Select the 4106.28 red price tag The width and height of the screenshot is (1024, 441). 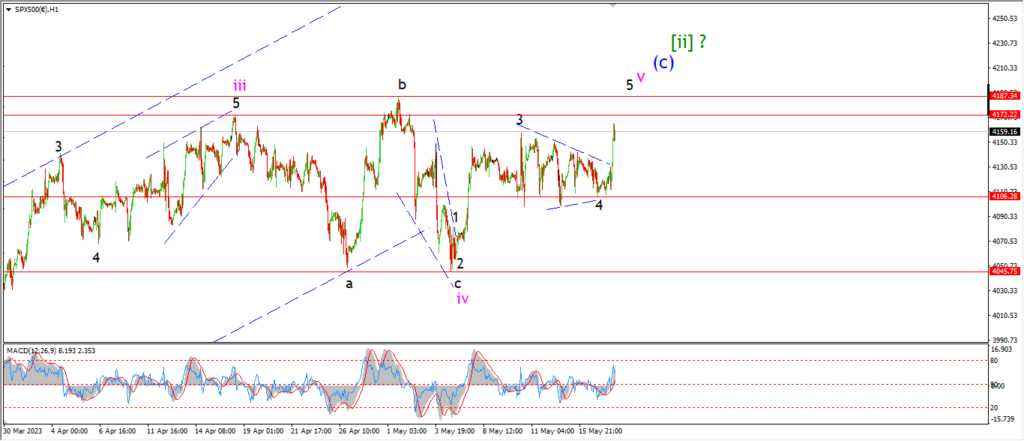coord(1004,196)
